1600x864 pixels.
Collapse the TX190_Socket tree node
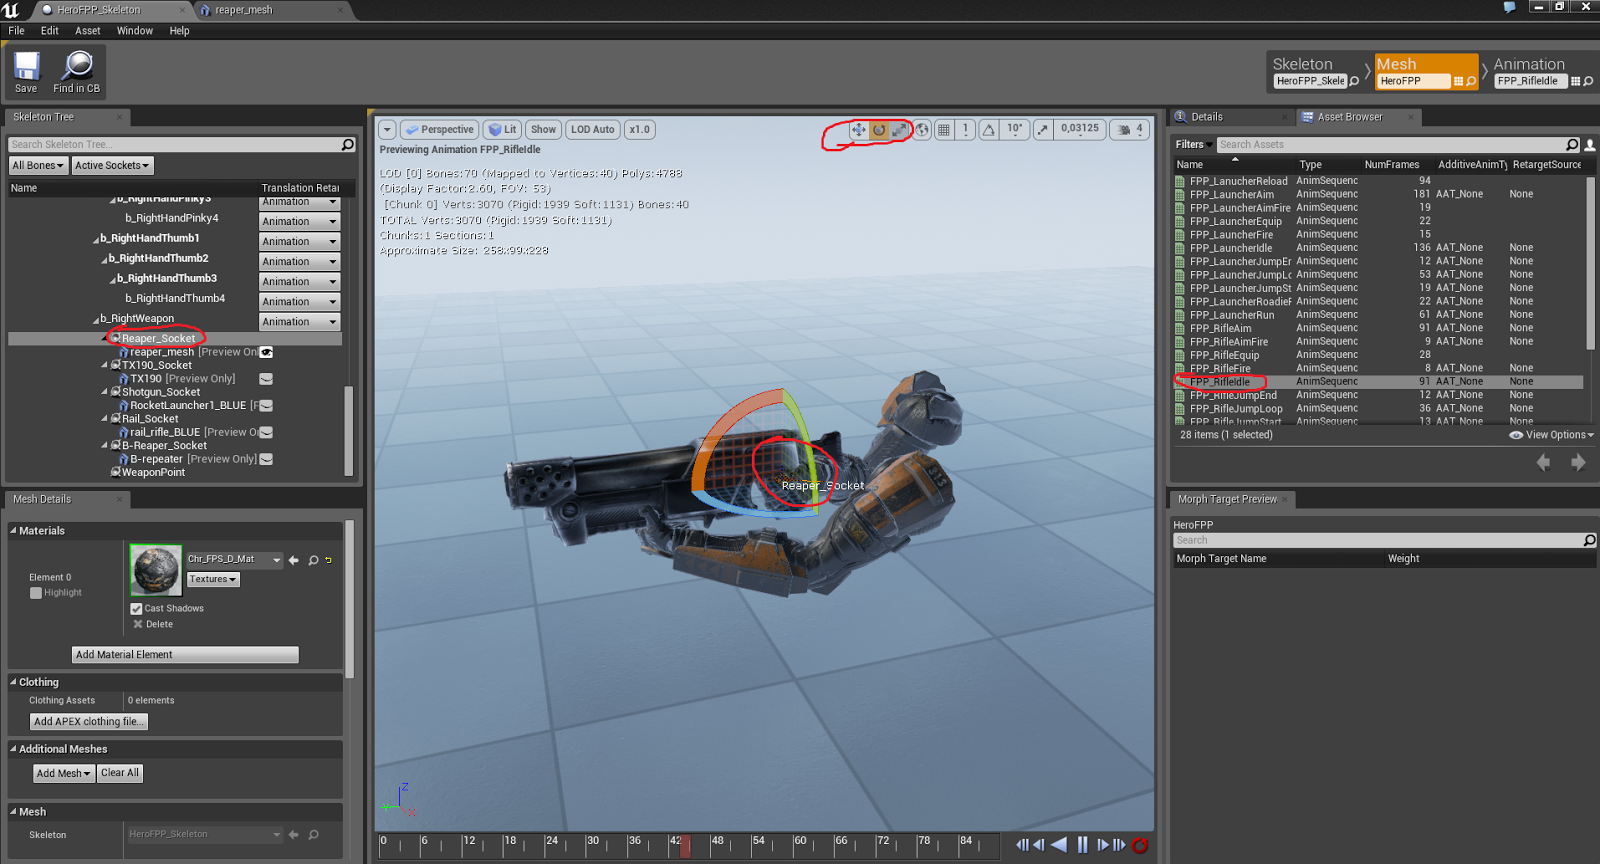click(x=105, y=365)
